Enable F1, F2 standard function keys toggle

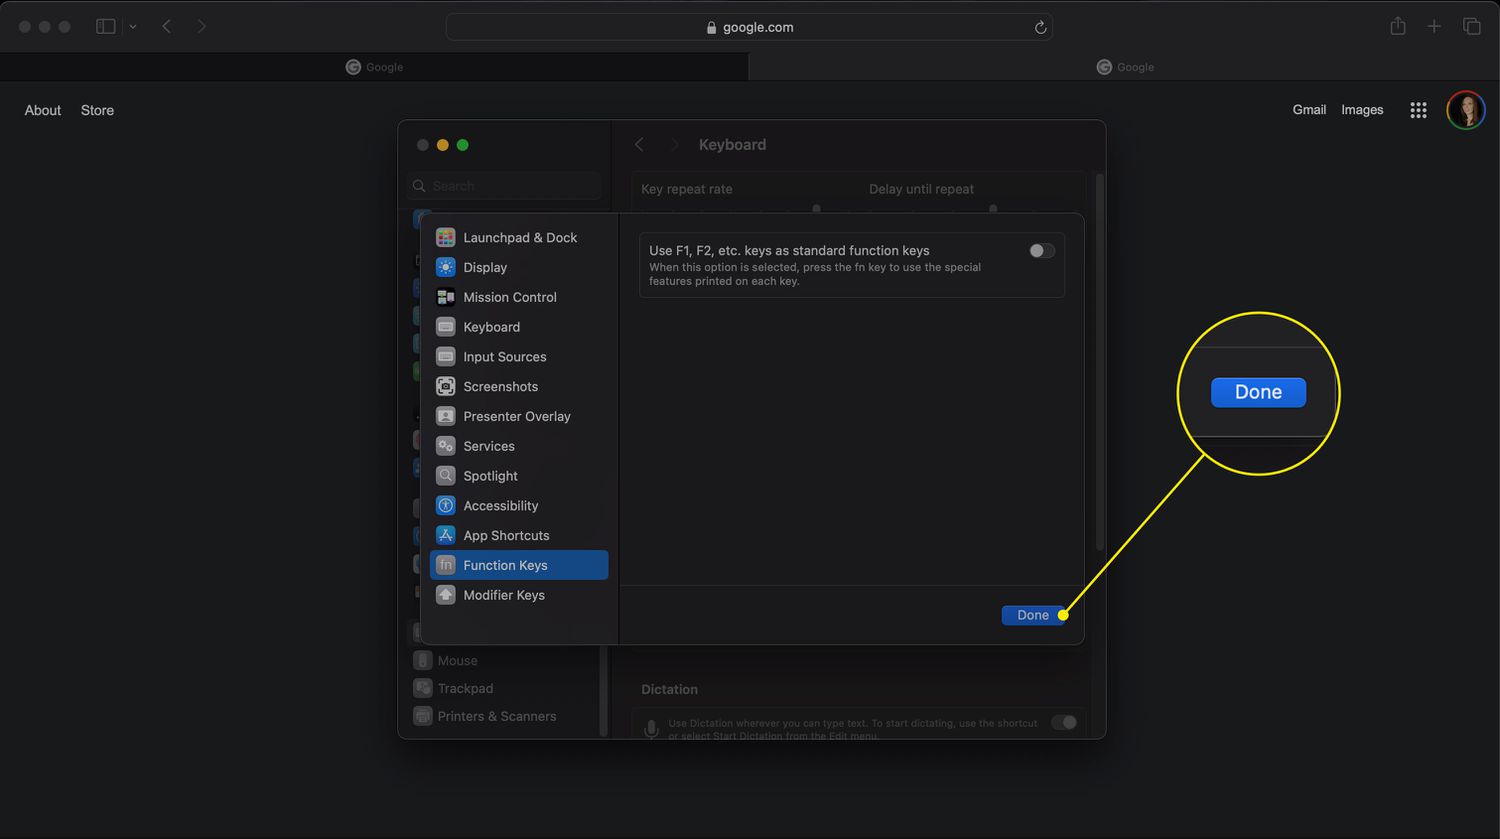click(x=1041, y=251)
